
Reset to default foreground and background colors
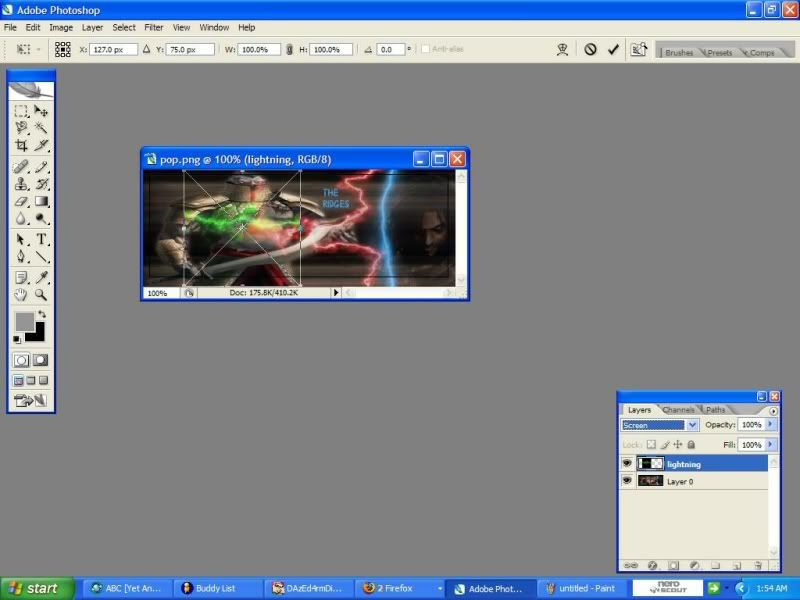click(17, 339)
